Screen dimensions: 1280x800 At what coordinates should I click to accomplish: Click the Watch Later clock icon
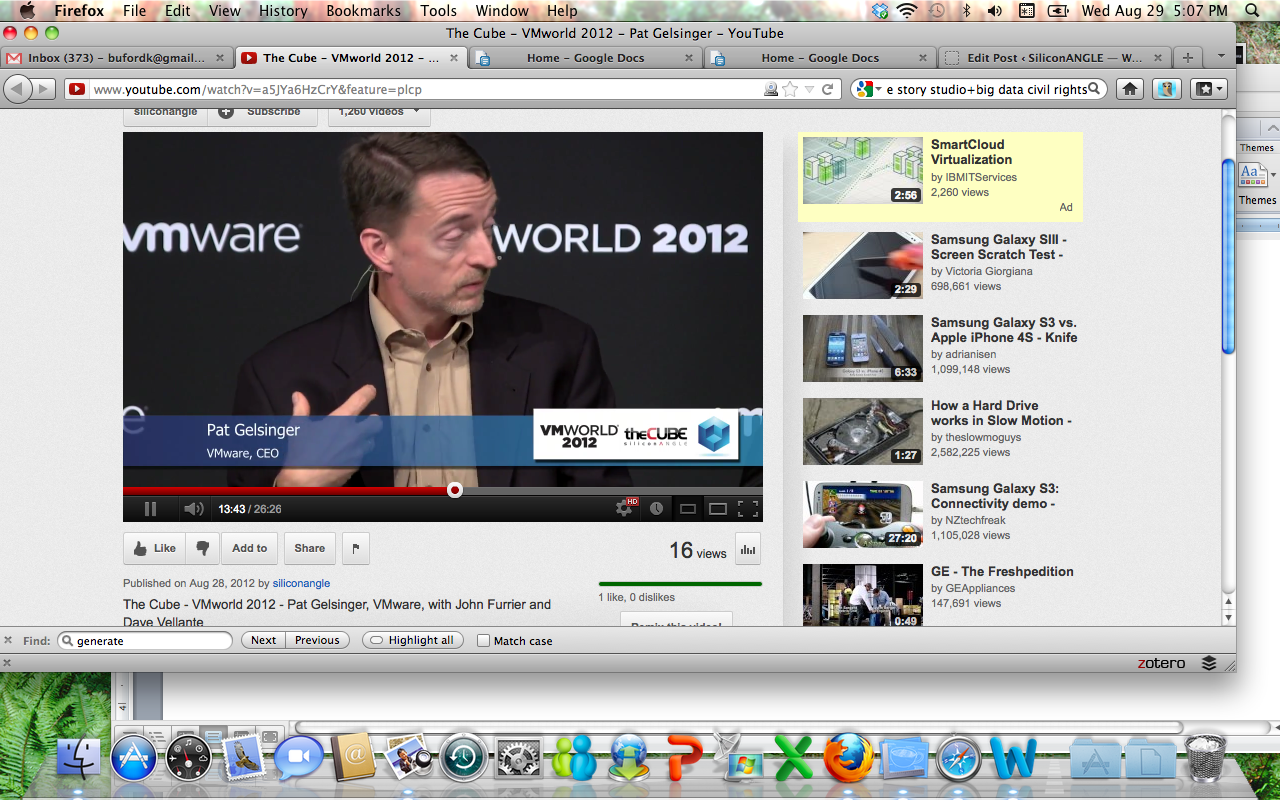[656, 508]
